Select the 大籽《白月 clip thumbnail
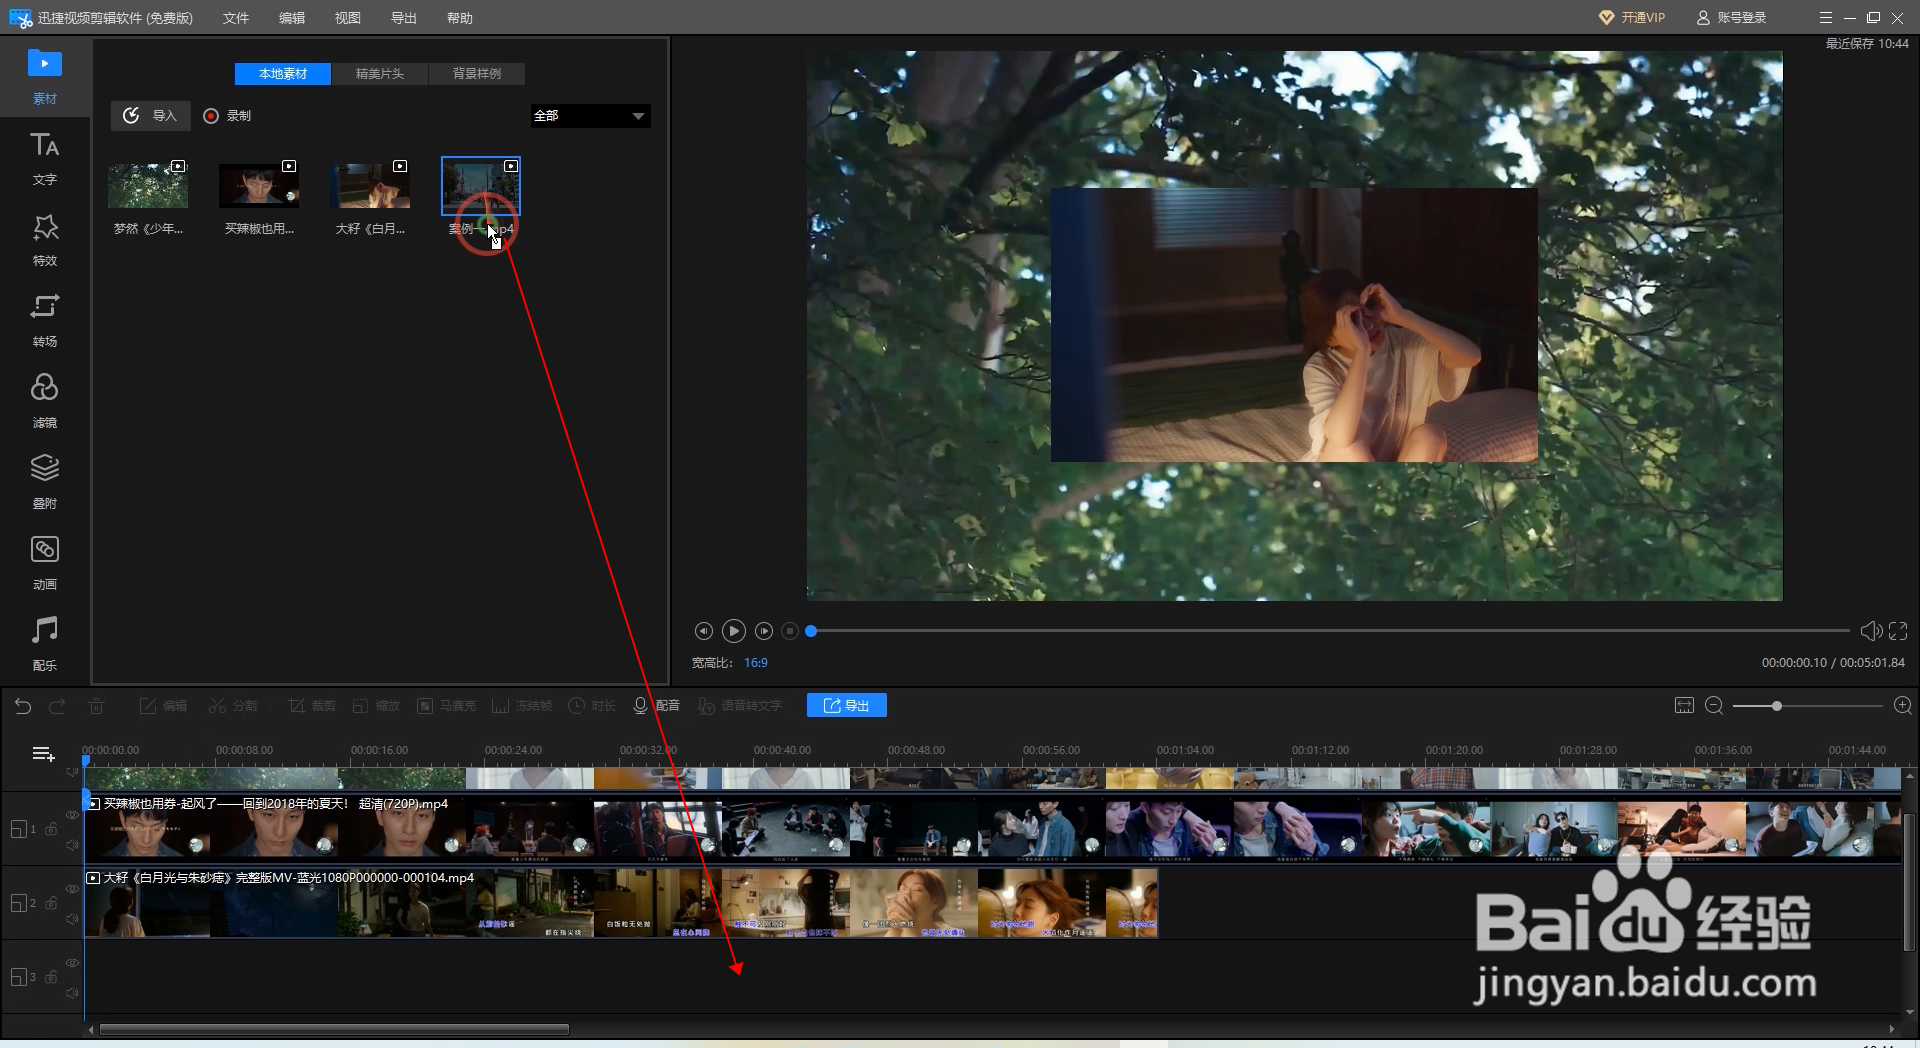The image size is (1920, 1048). pyautogui.click(x=370, y=185)
